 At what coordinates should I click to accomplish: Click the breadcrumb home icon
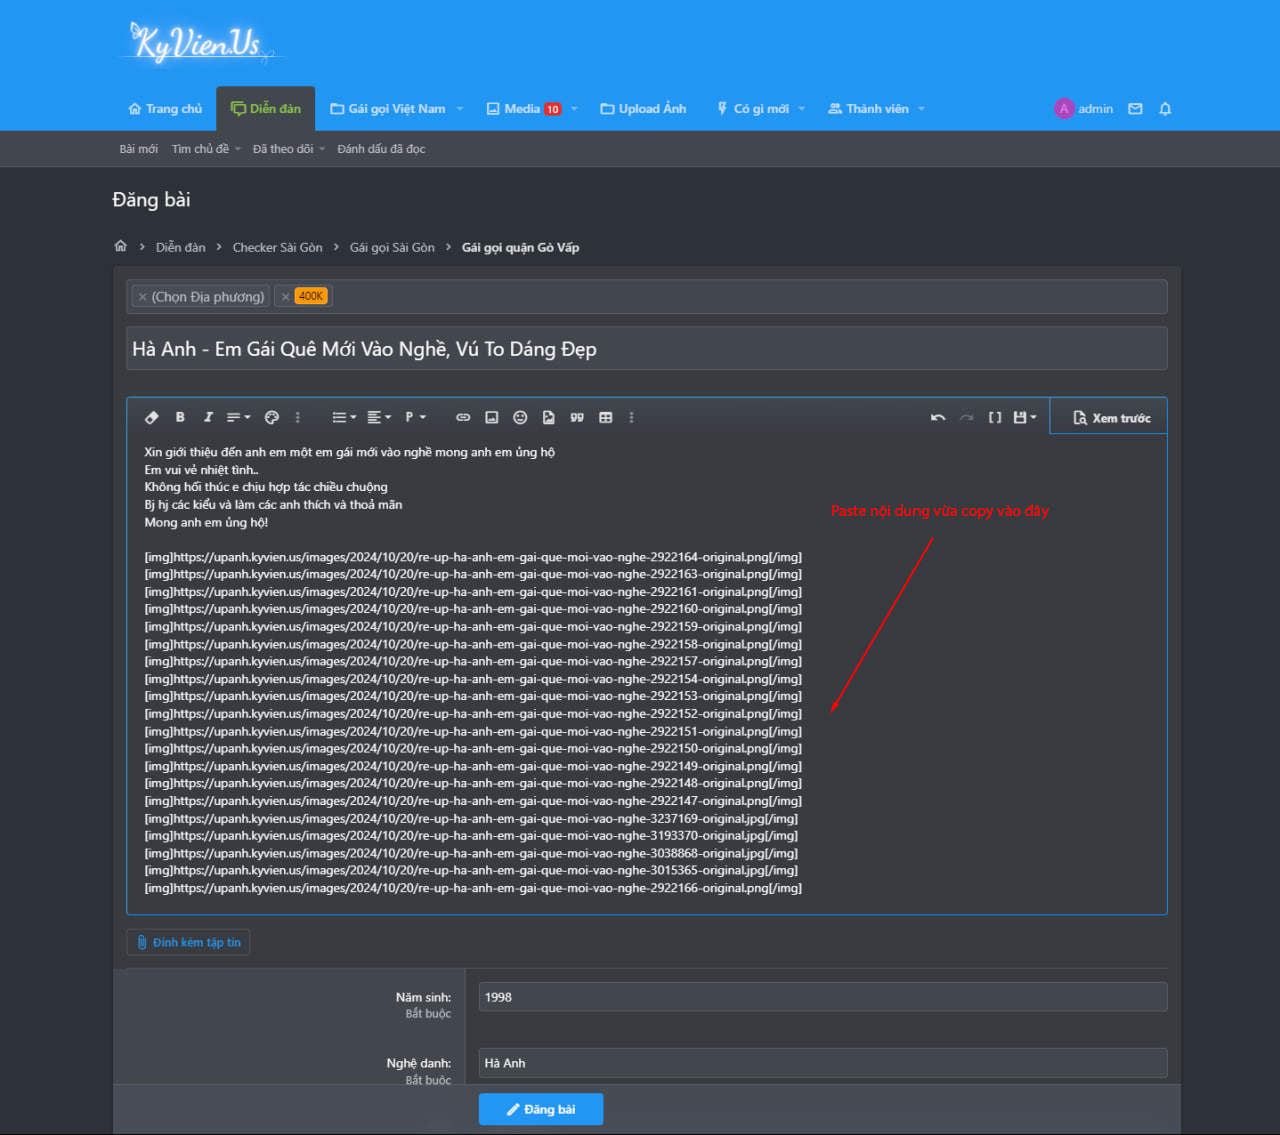click(x=121, y=246)
